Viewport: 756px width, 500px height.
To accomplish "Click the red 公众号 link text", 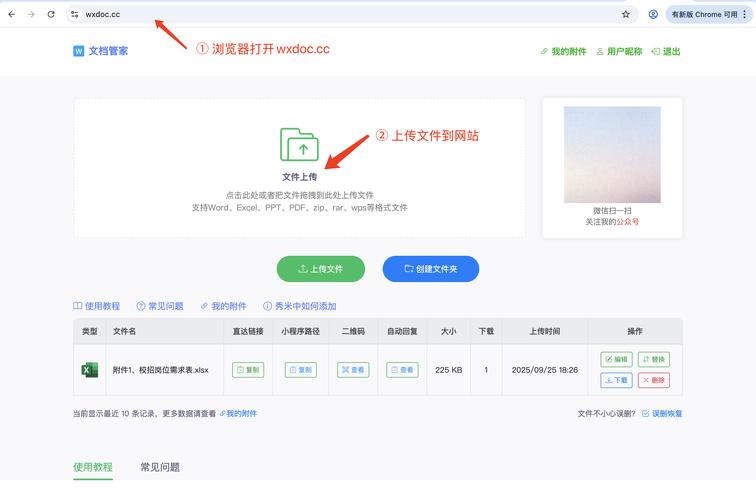I will tap(628, 222).
